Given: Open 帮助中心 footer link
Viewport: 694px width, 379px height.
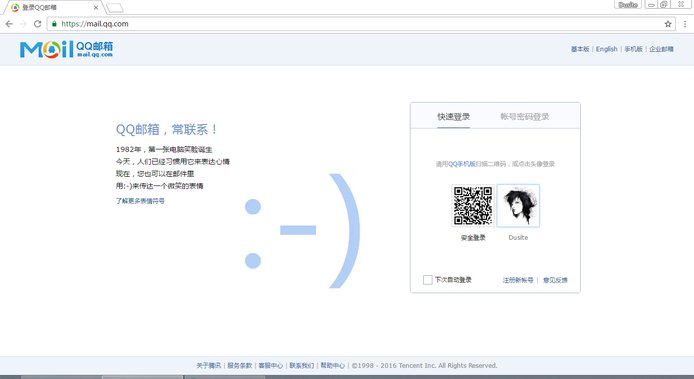Looking at the screenshot, I should [x=332, y=365].
